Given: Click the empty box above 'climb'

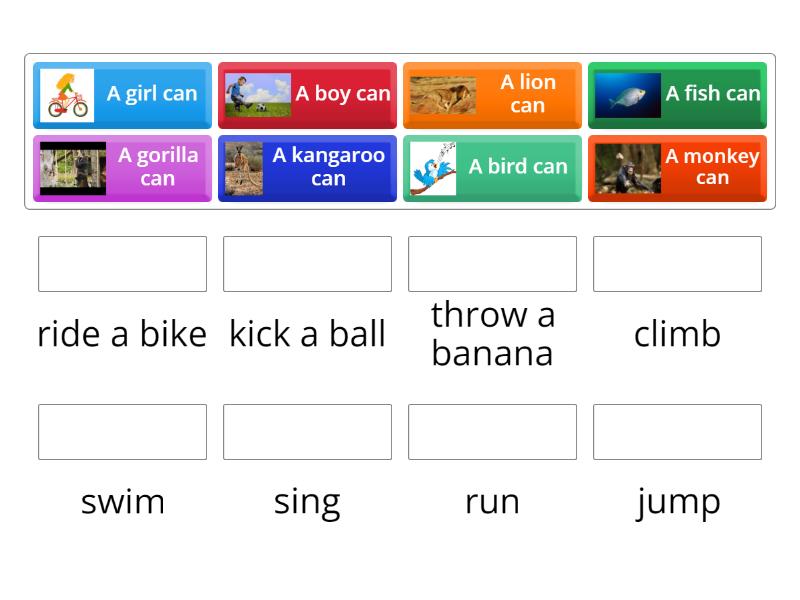Looking at the screenshot, I should click(677, 264).
